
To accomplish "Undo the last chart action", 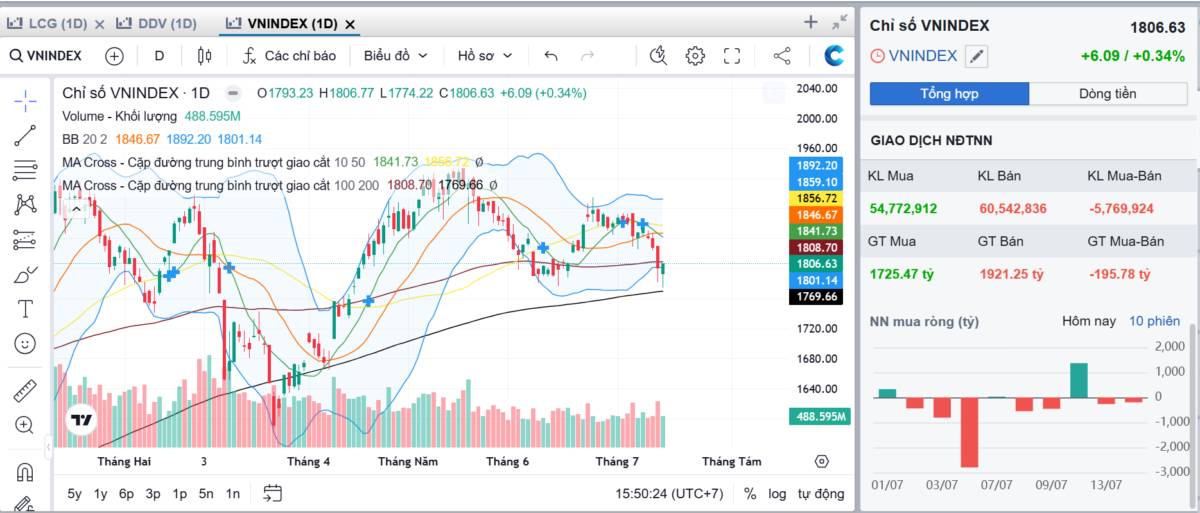I will (551, 56).
